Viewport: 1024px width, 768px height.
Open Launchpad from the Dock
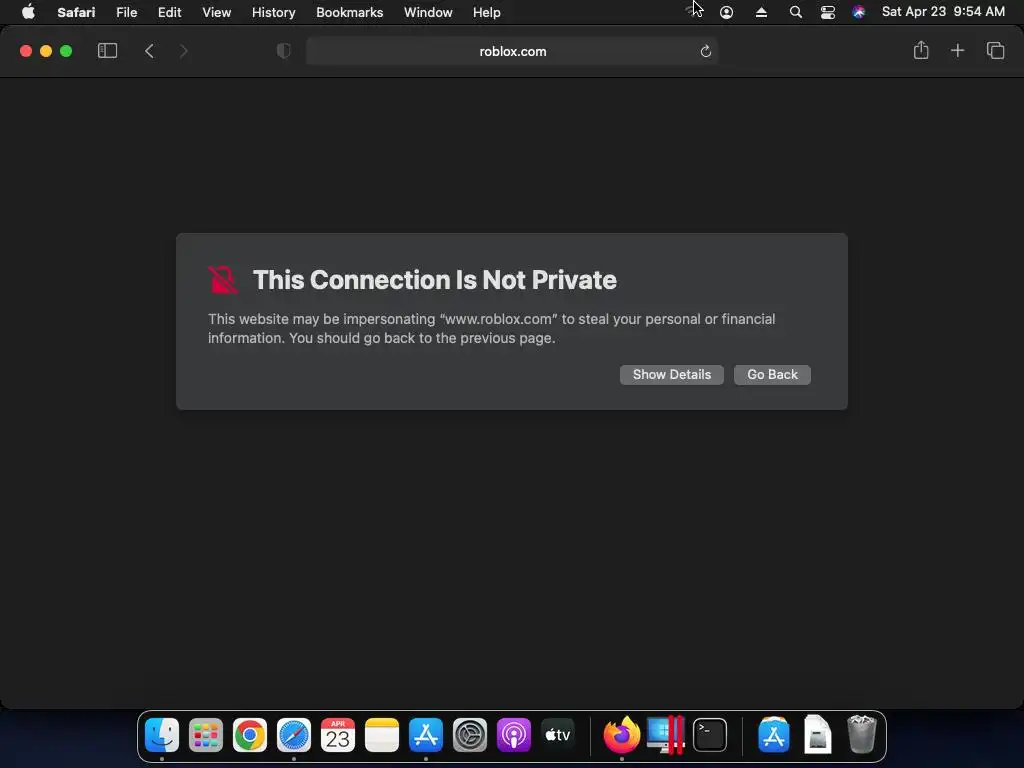pos(206,735)
